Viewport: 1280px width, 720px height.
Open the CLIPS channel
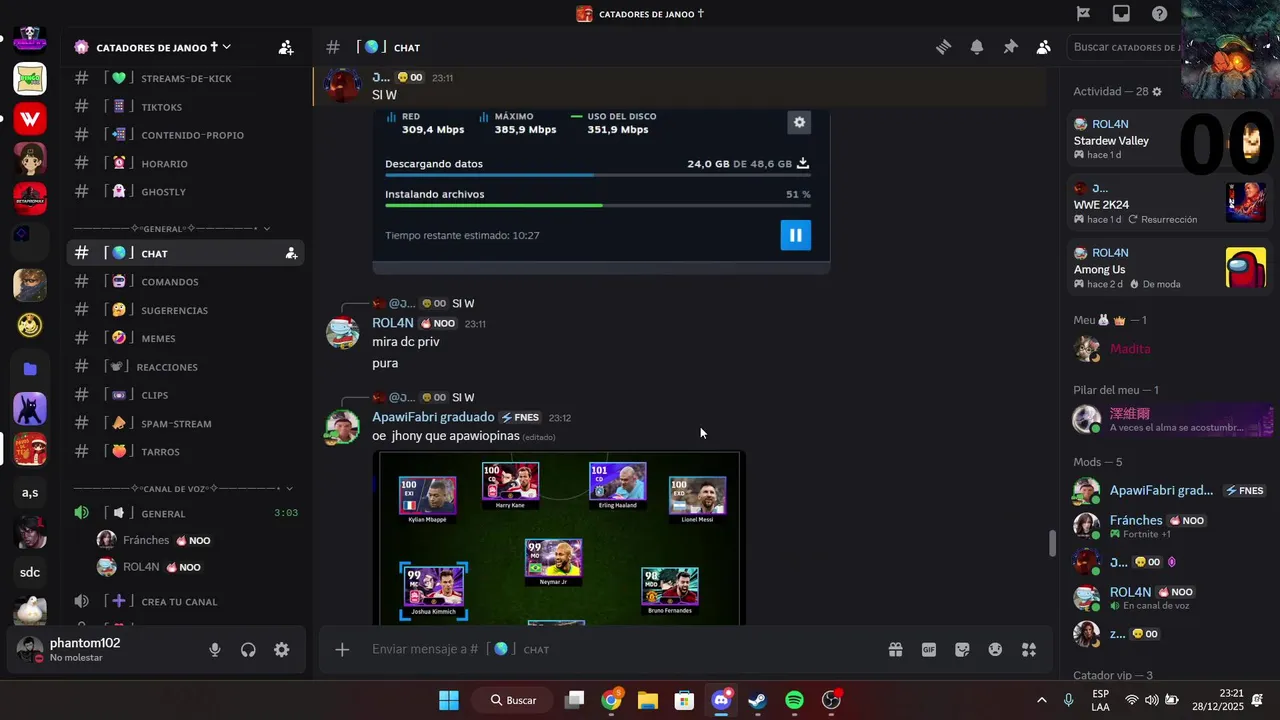click(x=186, y=395)
